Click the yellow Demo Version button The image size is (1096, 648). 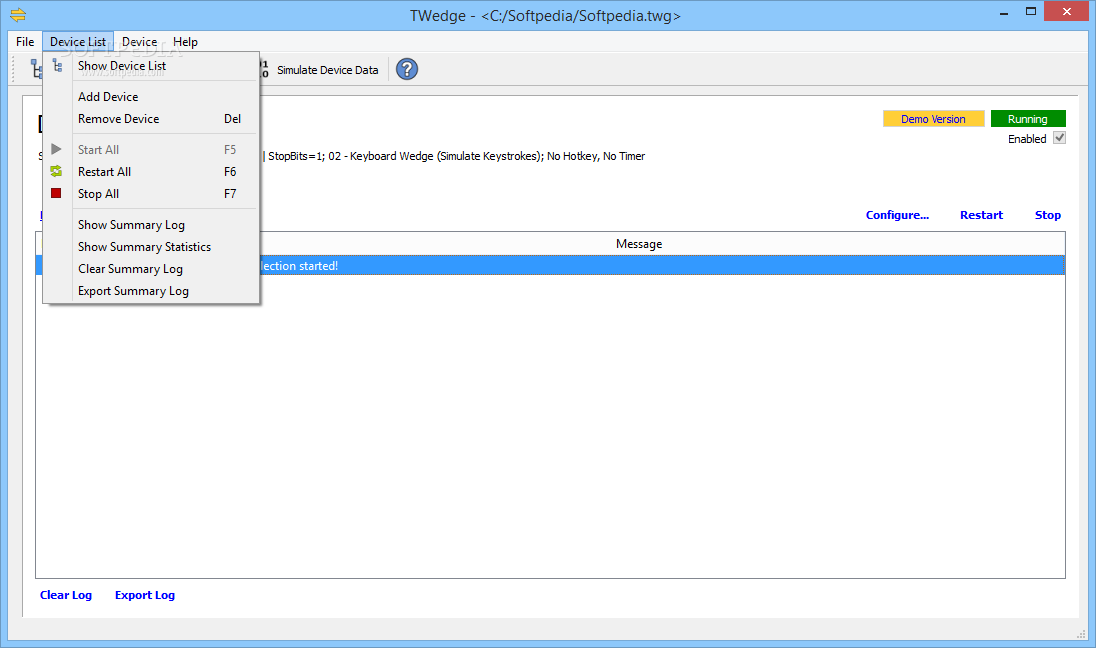(x=933, y=119)
